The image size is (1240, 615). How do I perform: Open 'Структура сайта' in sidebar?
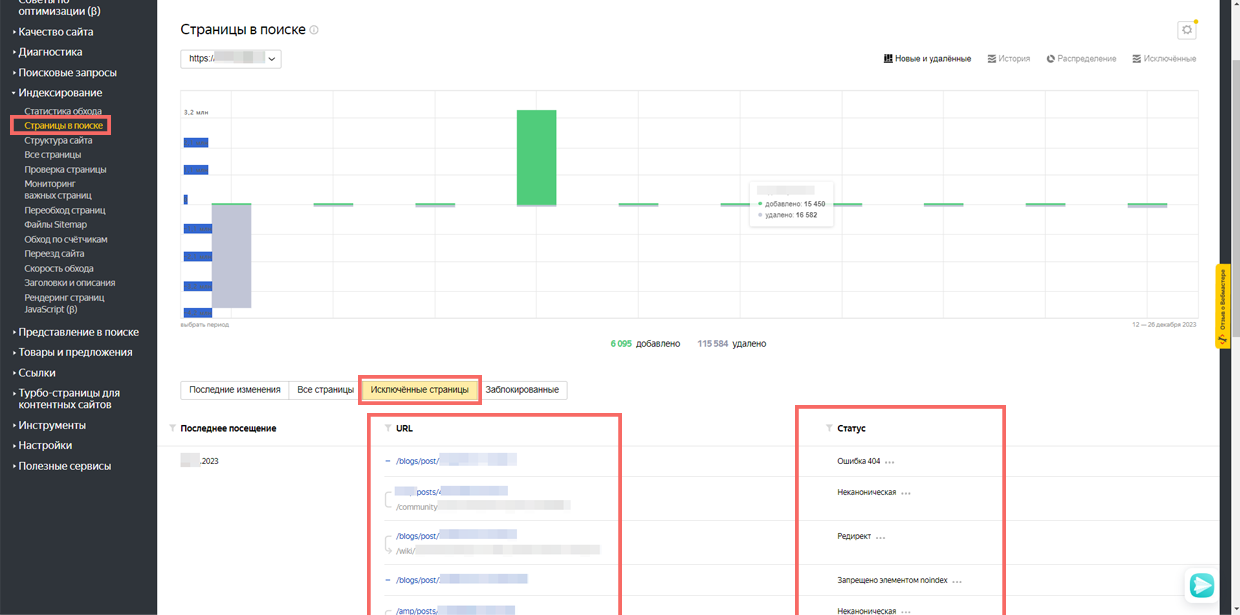tap(58, 141)
